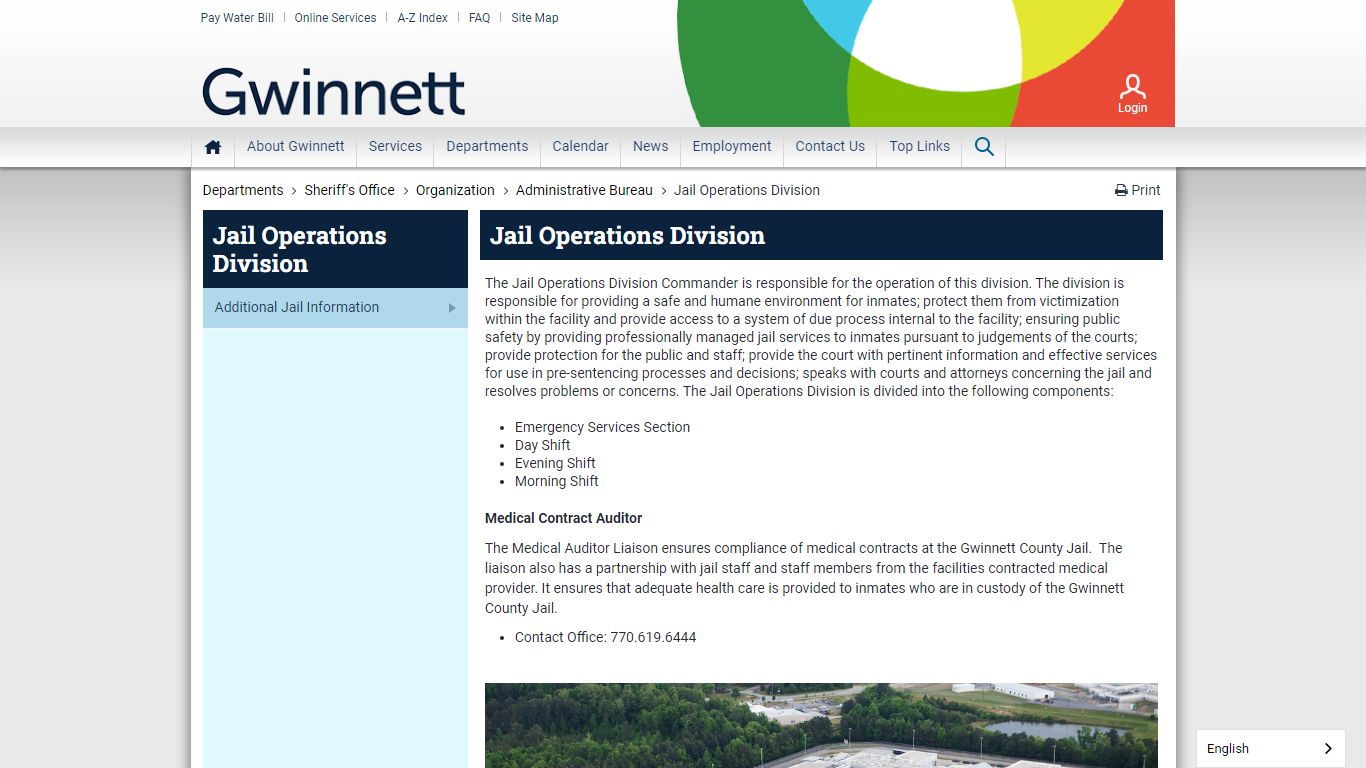Open the Departments navigation menu
1366x768 pixels.
click(487, 146)
